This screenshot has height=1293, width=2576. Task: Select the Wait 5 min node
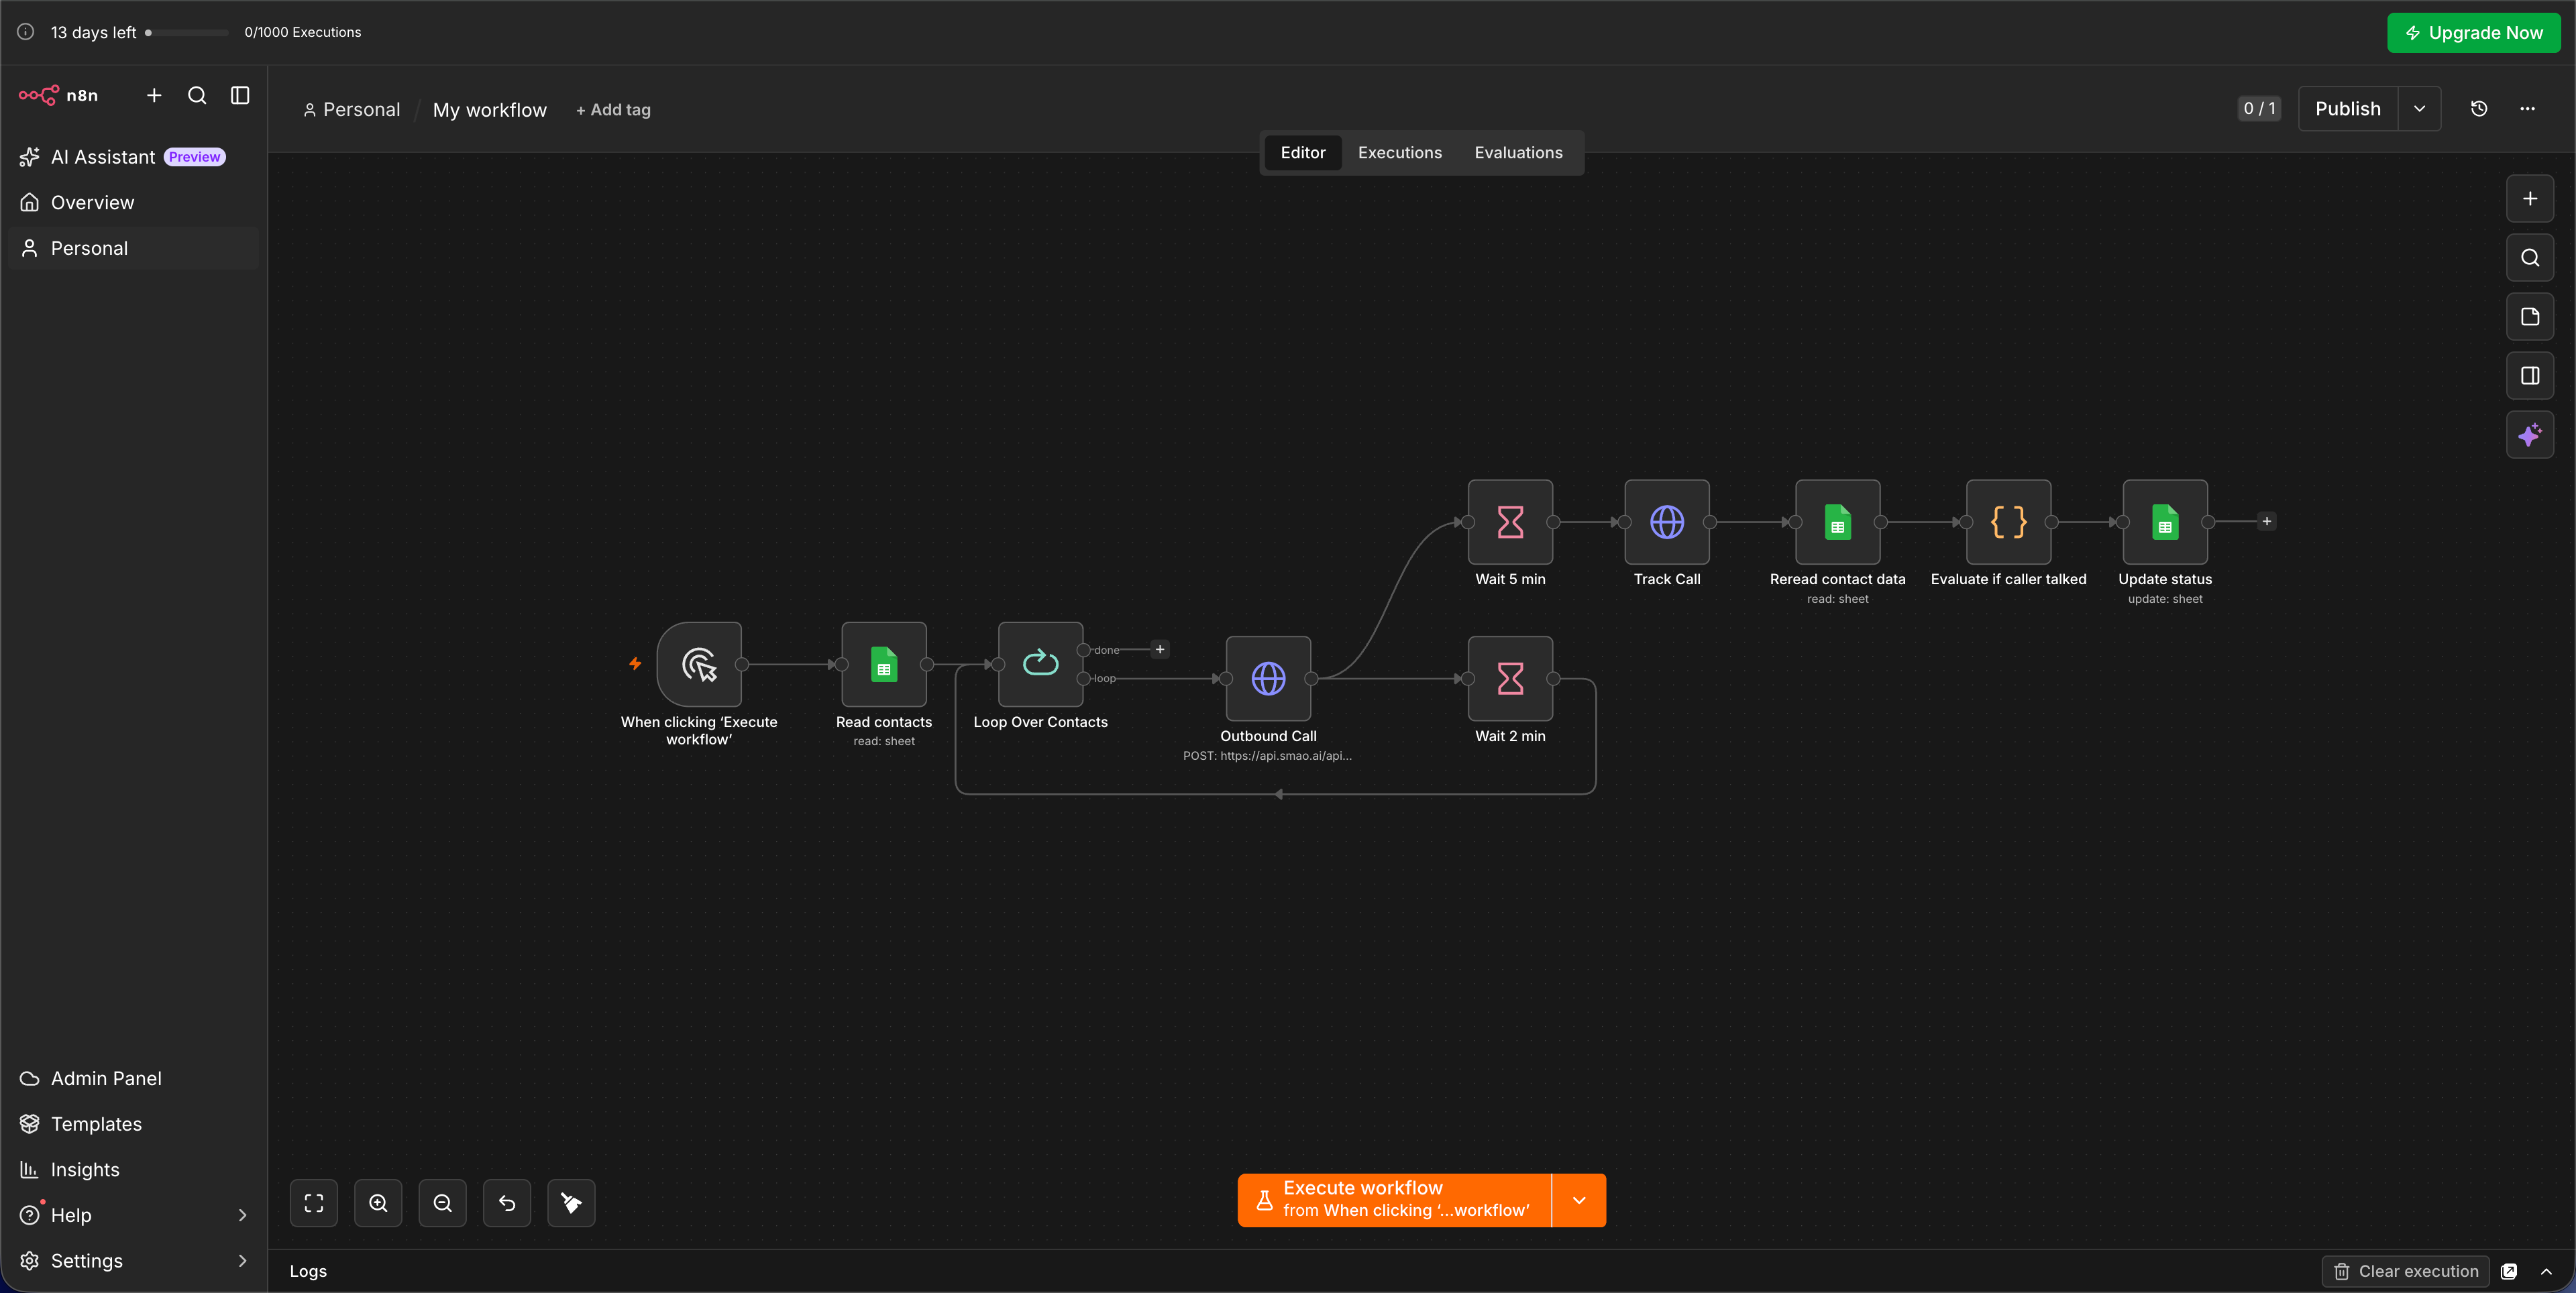pos(1510,522)
